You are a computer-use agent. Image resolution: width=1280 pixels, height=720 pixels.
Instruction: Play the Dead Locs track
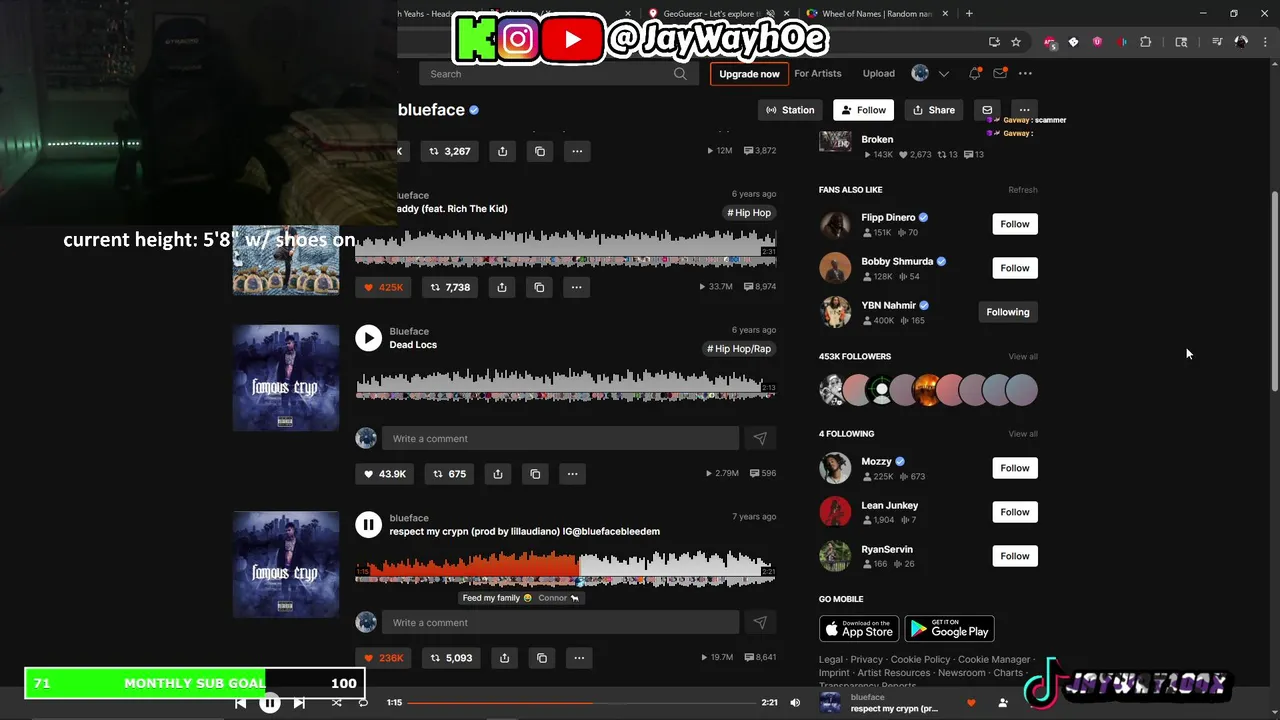click(368, 338)
